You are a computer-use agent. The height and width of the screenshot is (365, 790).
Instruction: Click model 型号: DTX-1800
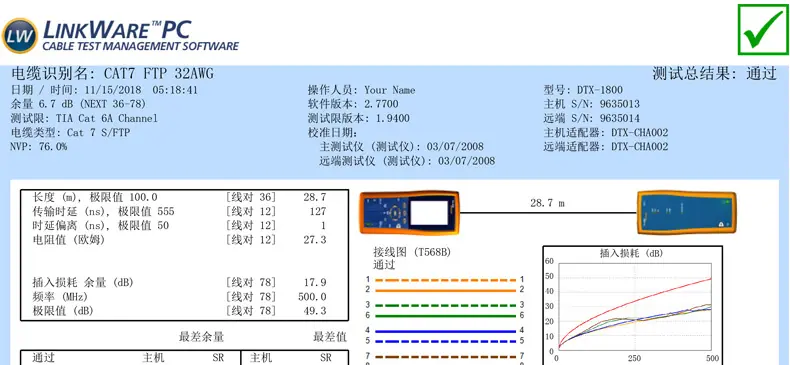pyautogui.click(x=583, y=90)
